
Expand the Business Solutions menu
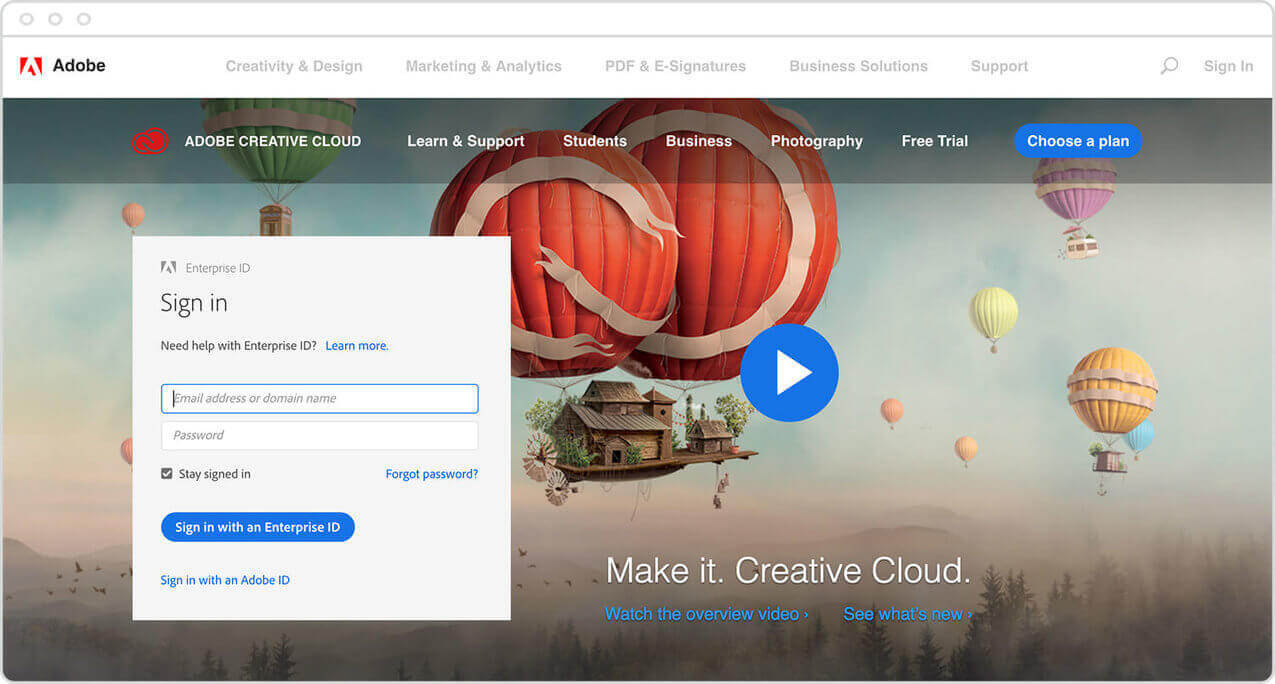[x=858, y=66]
